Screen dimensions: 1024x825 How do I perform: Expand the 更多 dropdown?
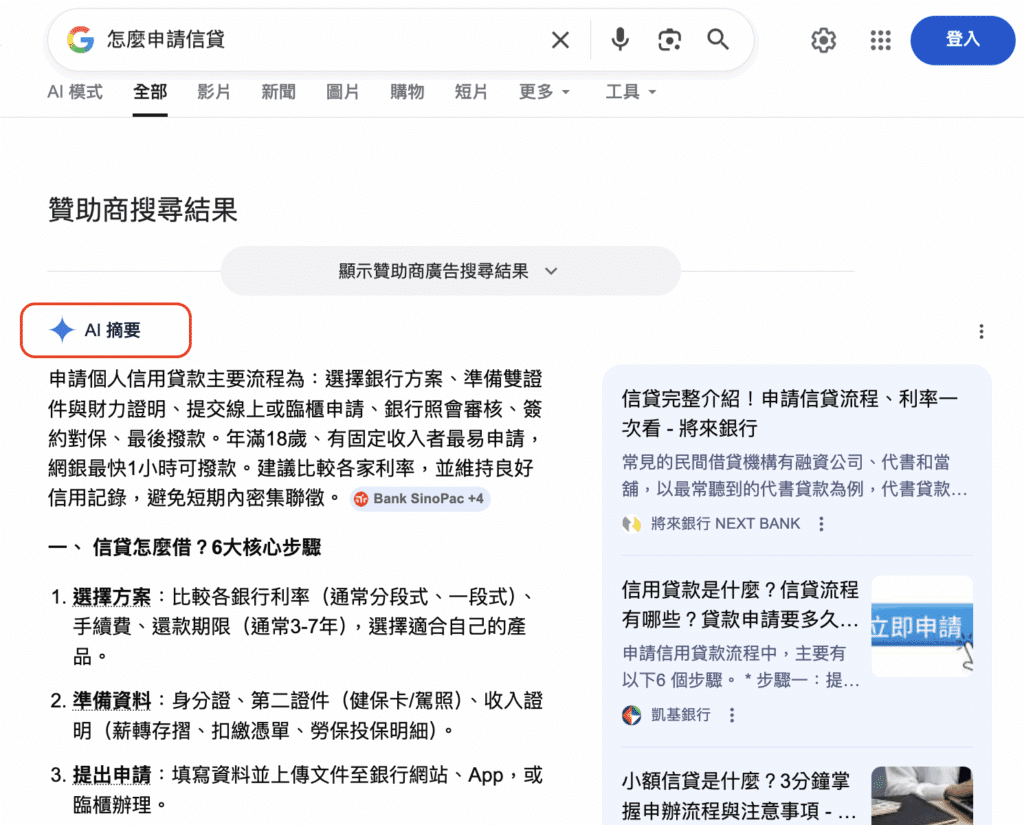(x=544, y=91)
